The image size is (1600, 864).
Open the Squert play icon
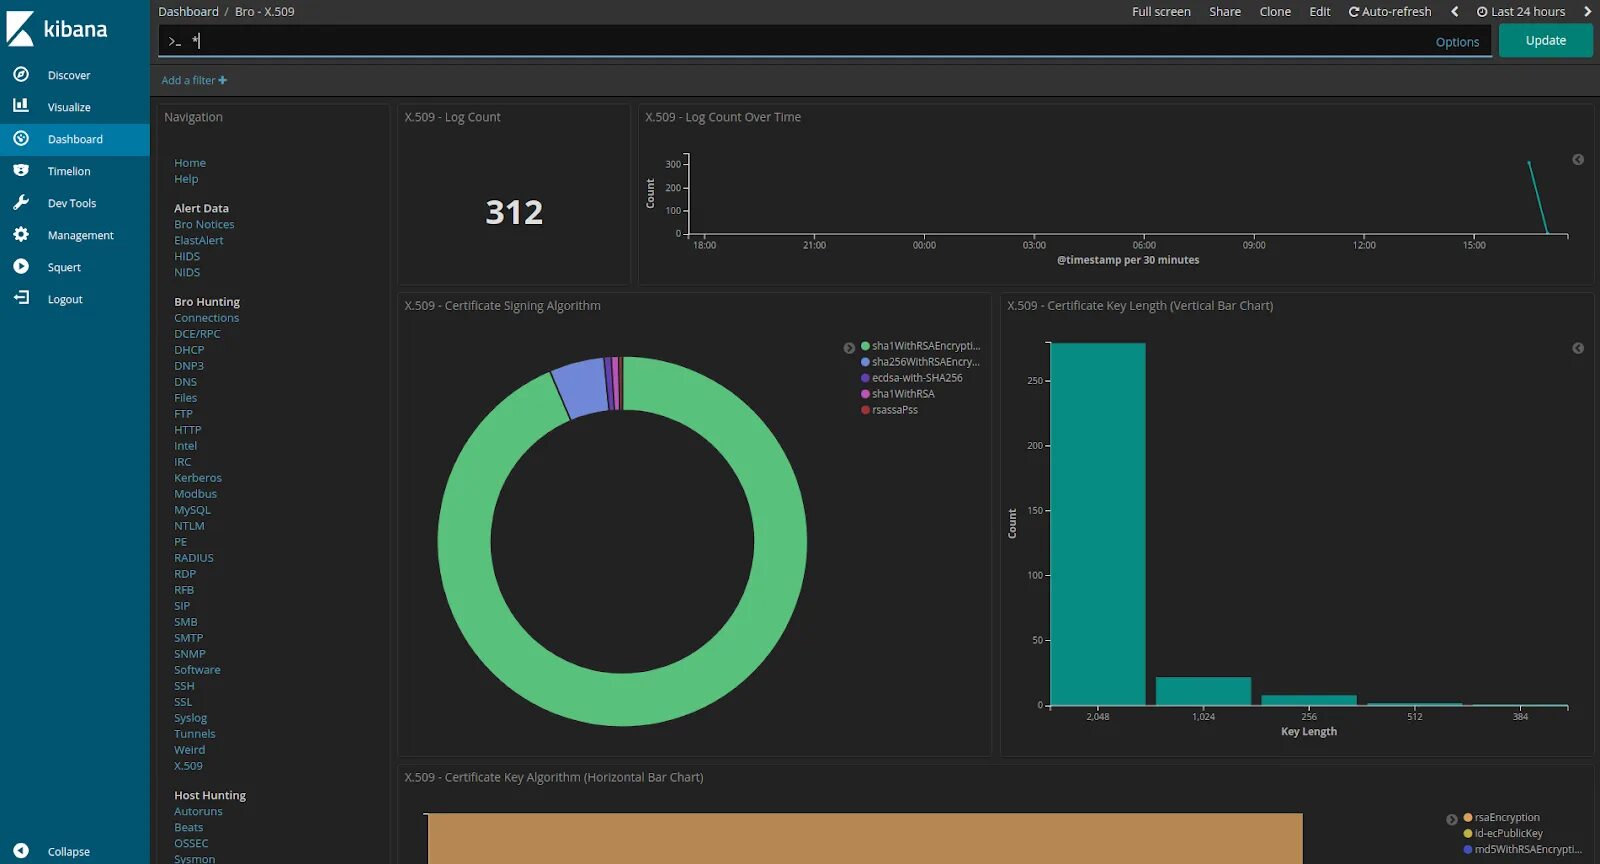point(21,266)
